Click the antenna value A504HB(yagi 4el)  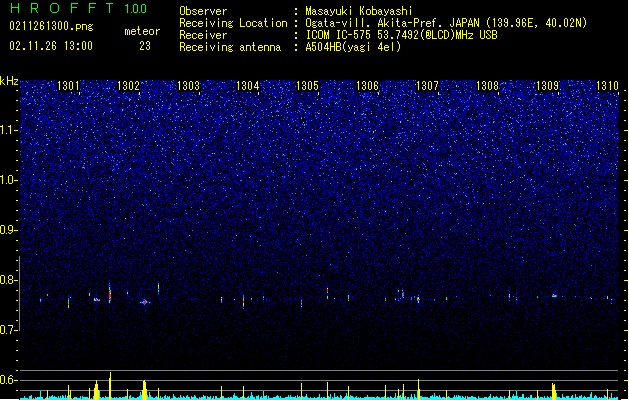point(353,47)
